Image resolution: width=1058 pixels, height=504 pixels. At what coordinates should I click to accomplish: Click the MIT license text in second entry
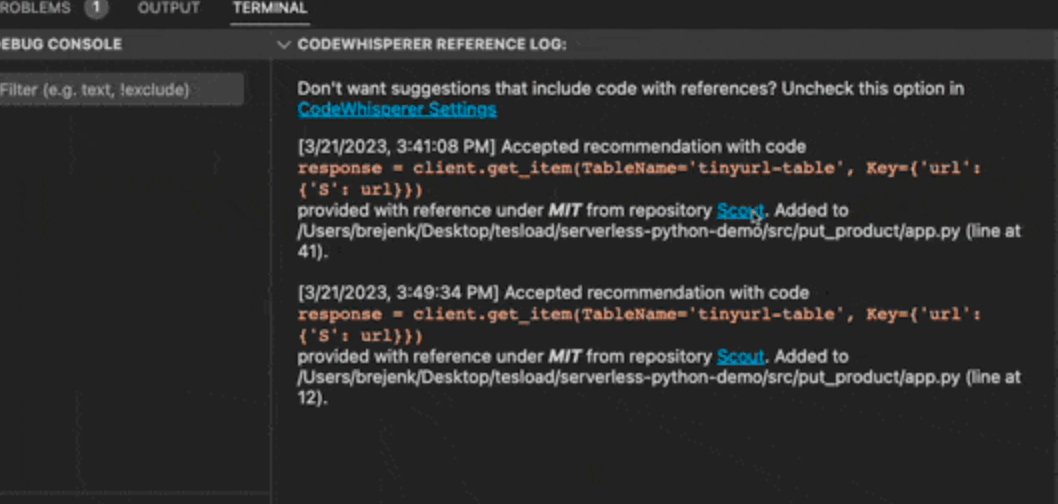point(565,356)
